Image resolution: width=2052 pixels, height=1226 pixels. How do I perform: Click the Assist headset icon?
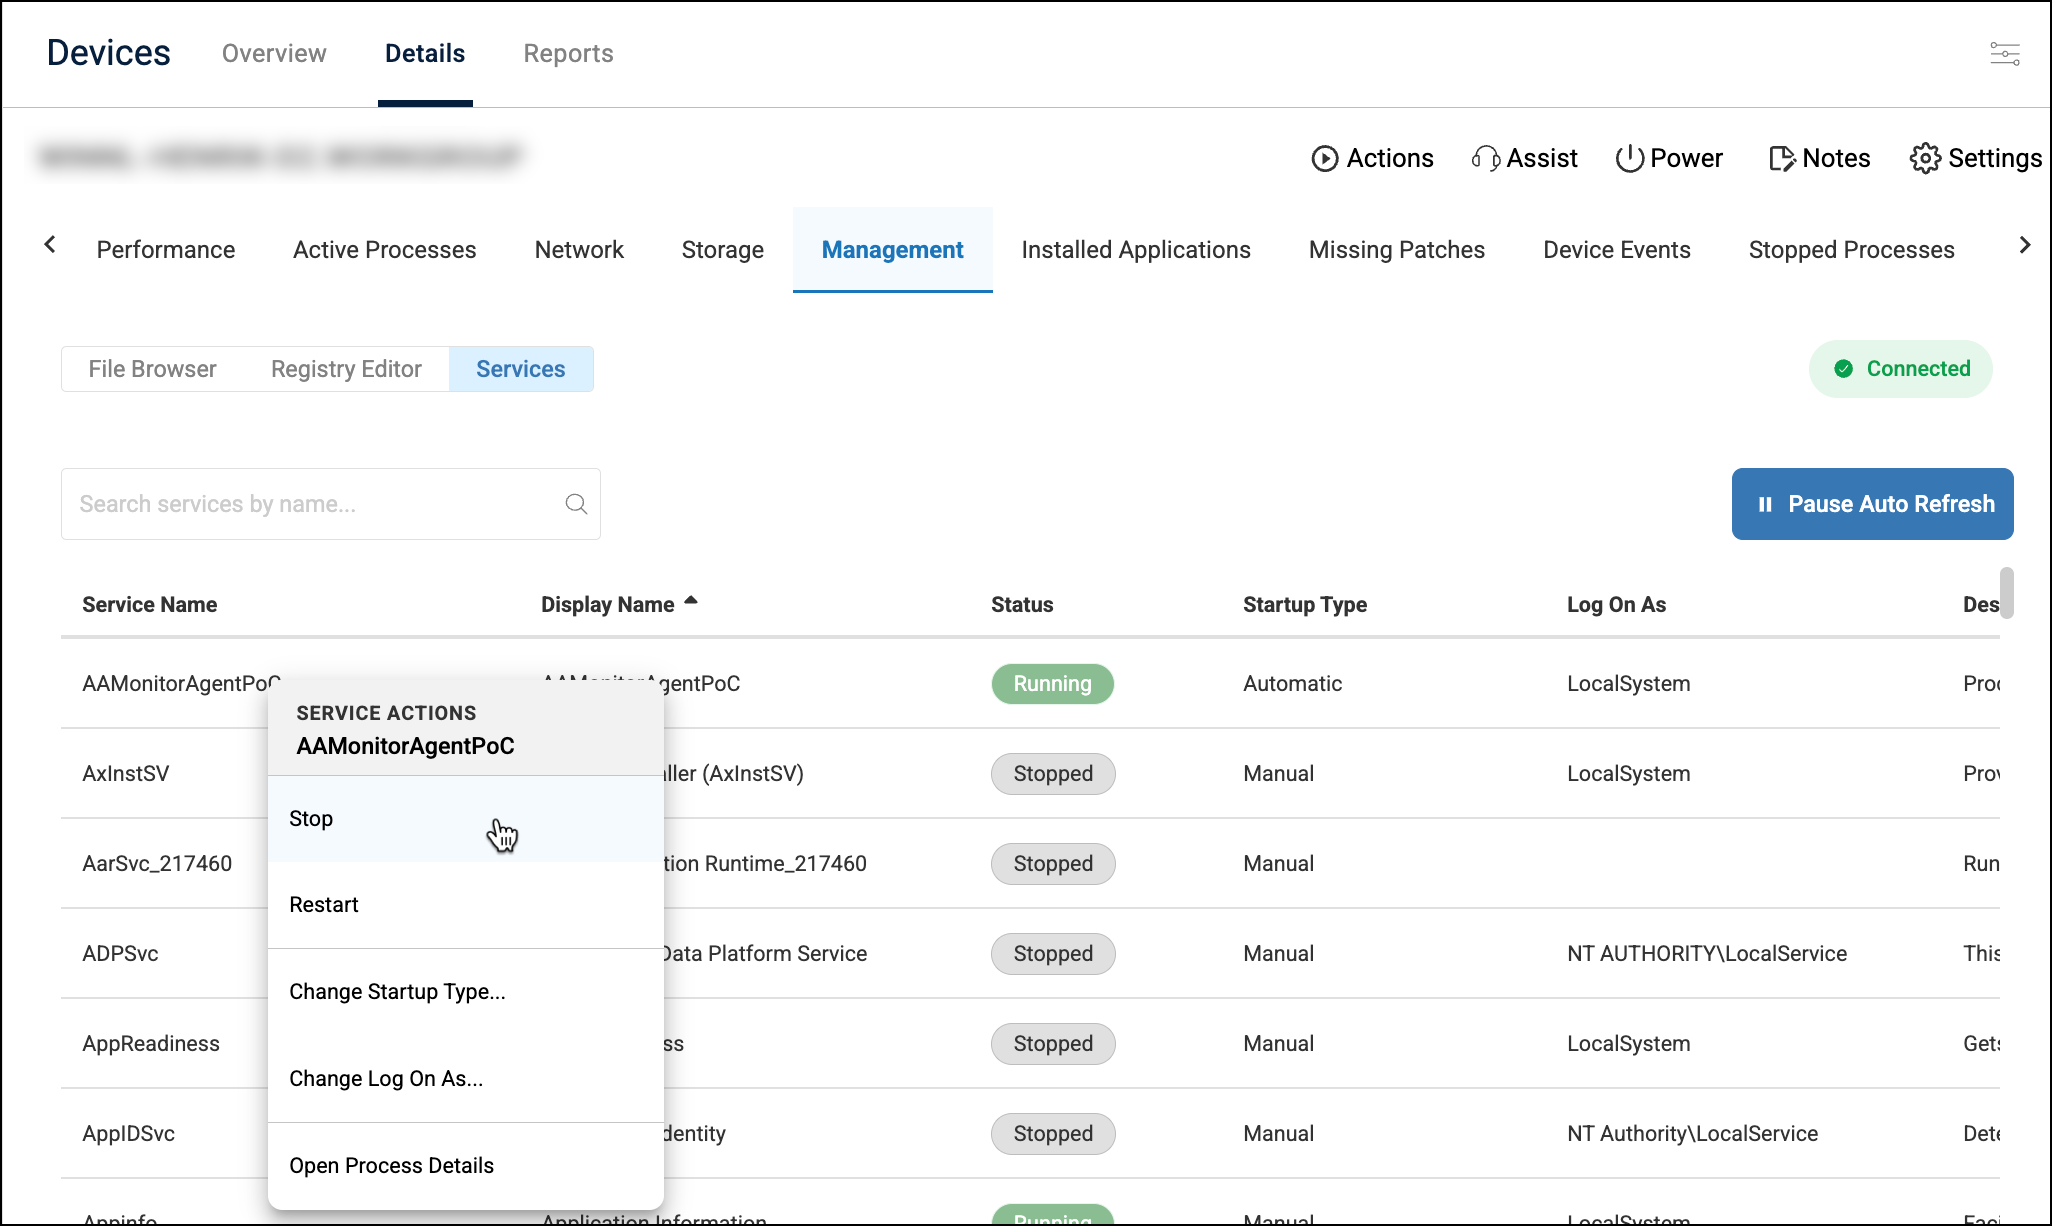(x=1486, y=159)
